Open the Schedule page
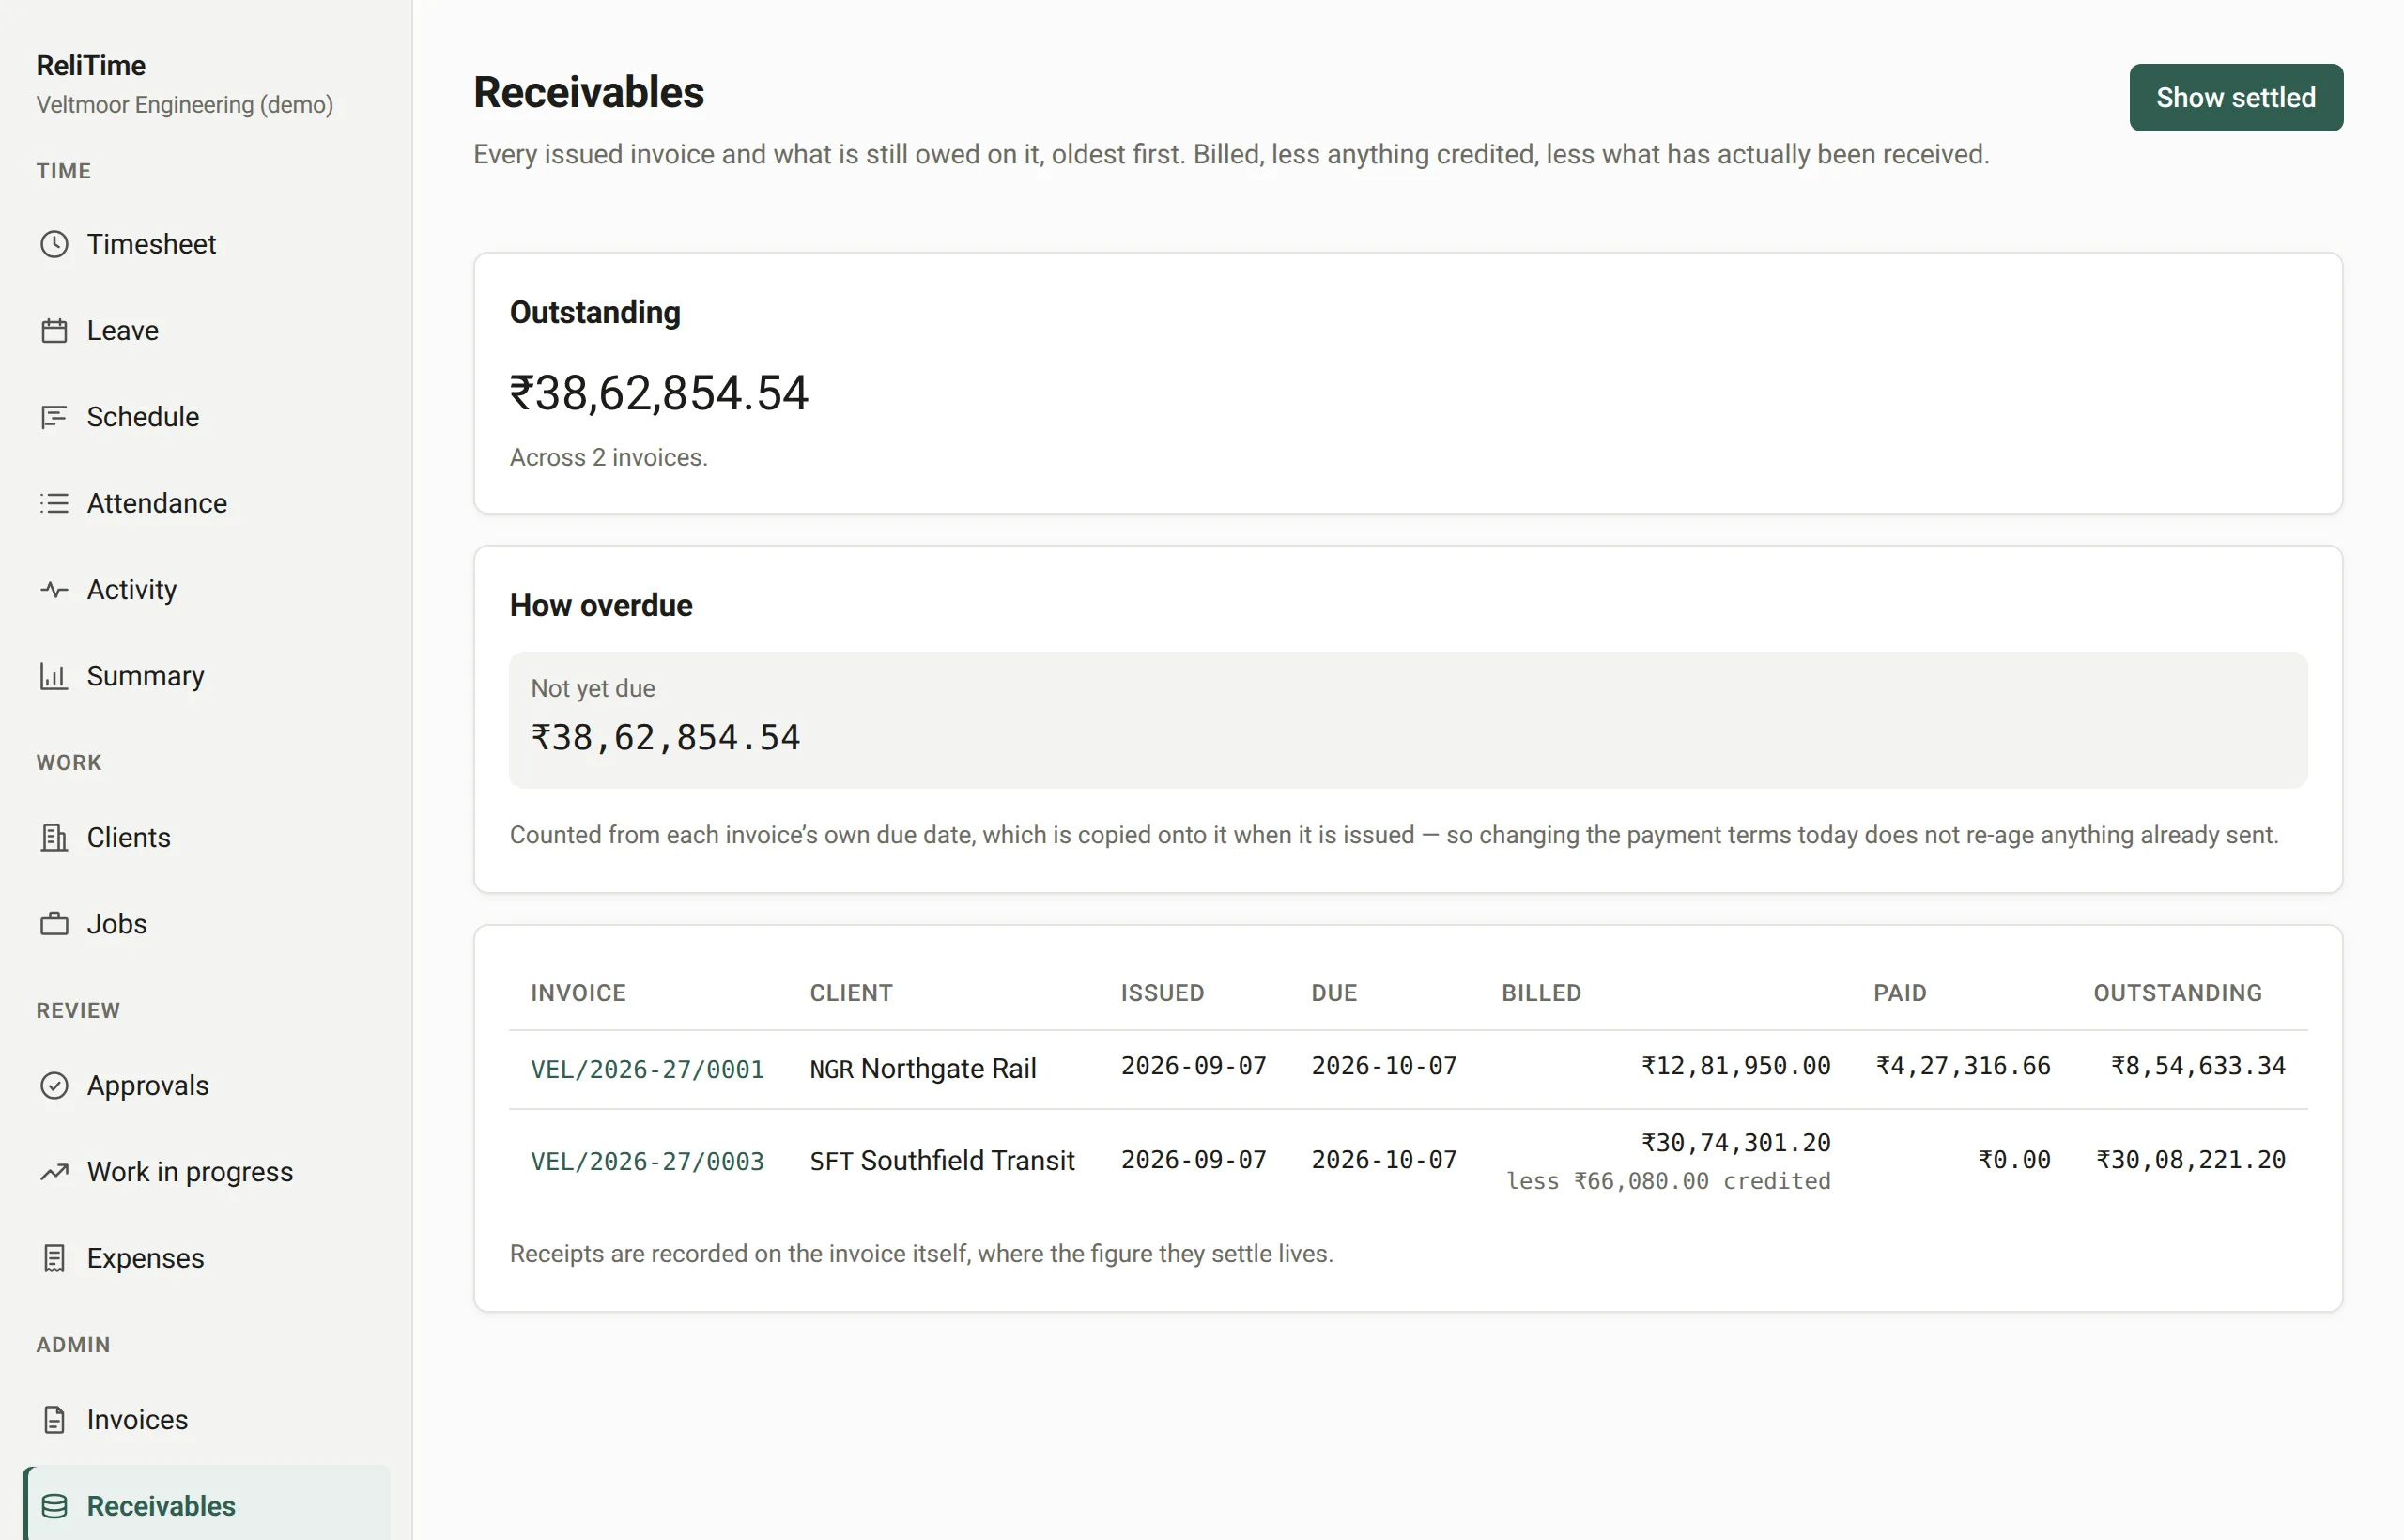Viewport: 2404px width, 1540px height. tap(206, 417)
